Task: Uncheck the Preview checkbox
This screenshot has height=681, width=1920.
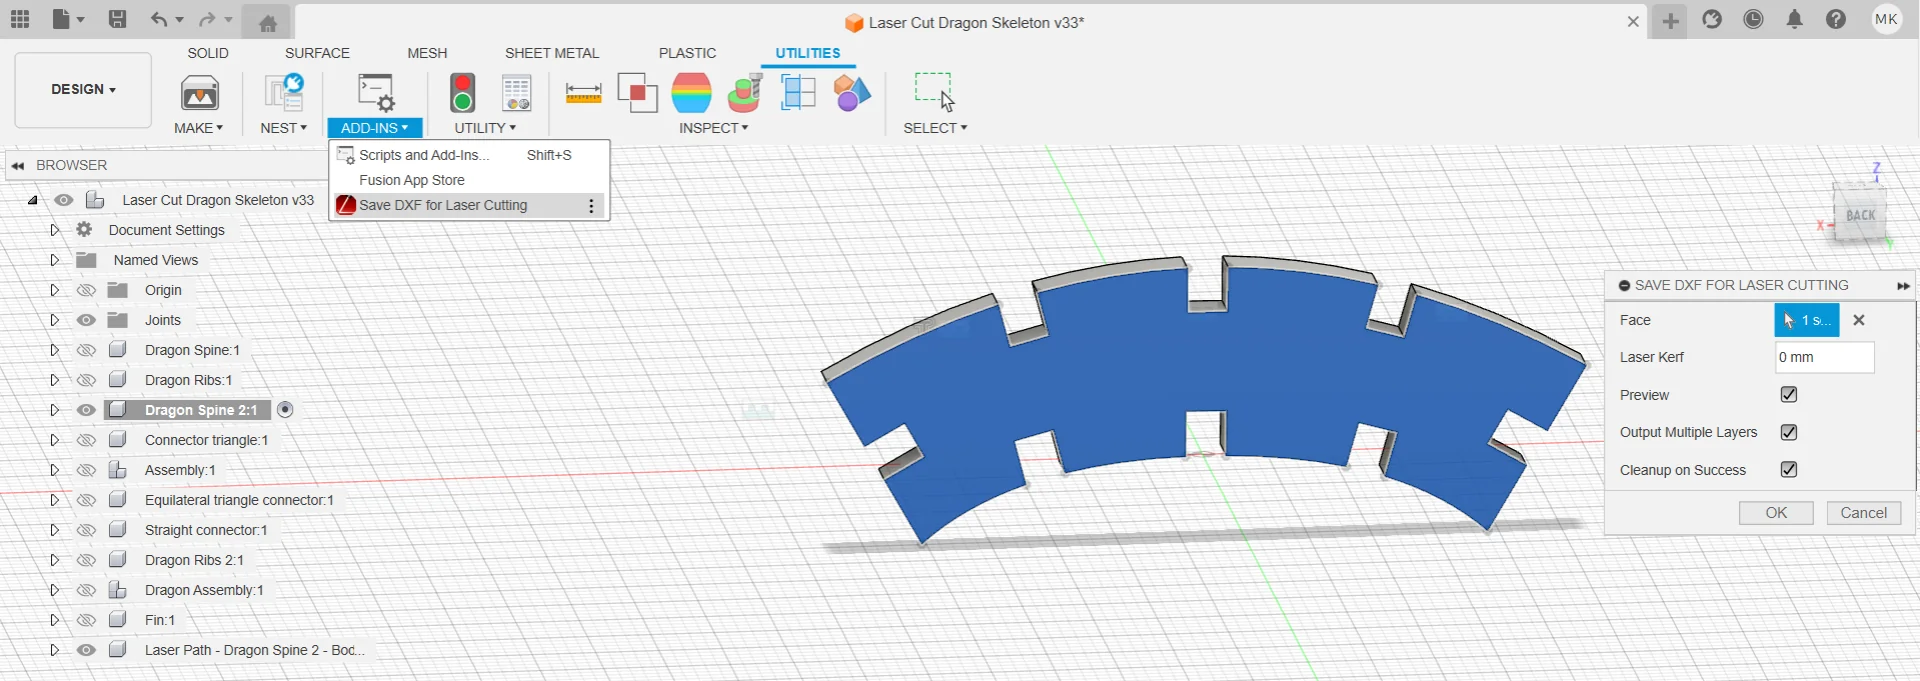Action: click(1789, 395)
